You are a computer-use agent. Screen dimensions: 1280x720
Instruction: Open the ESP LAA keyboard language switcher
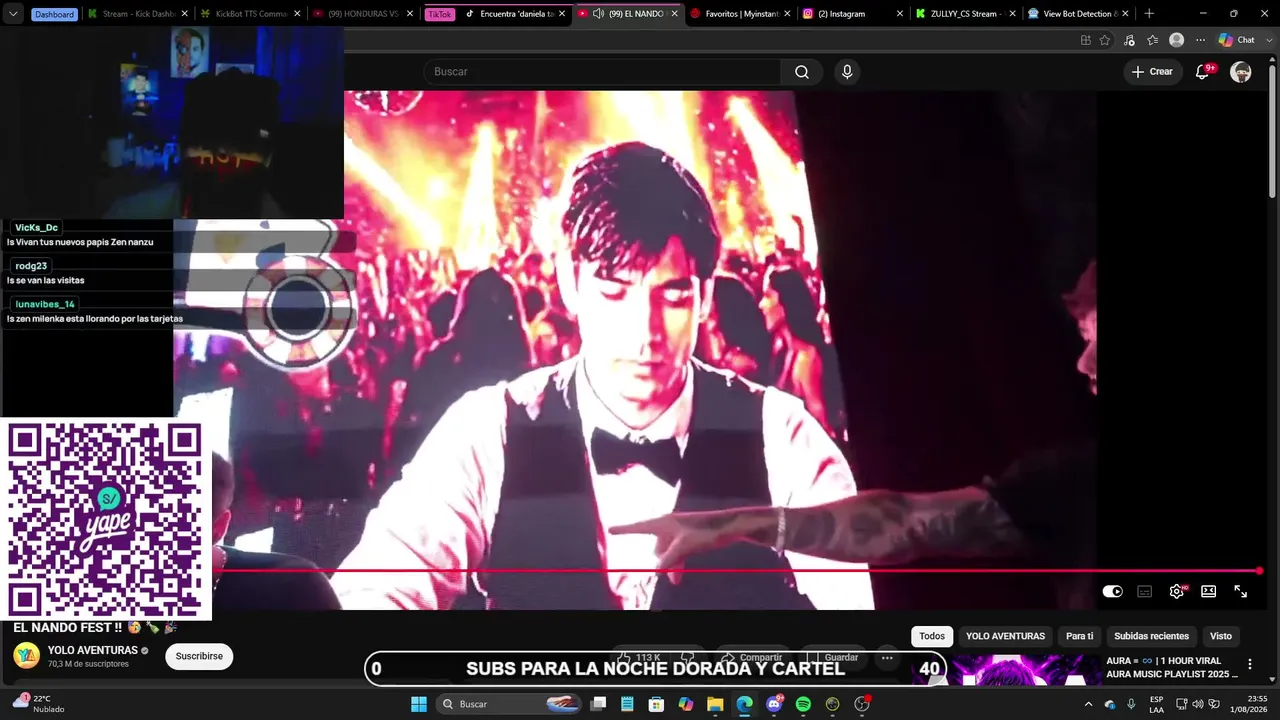pyautogui.click(x=1156, y=704)
